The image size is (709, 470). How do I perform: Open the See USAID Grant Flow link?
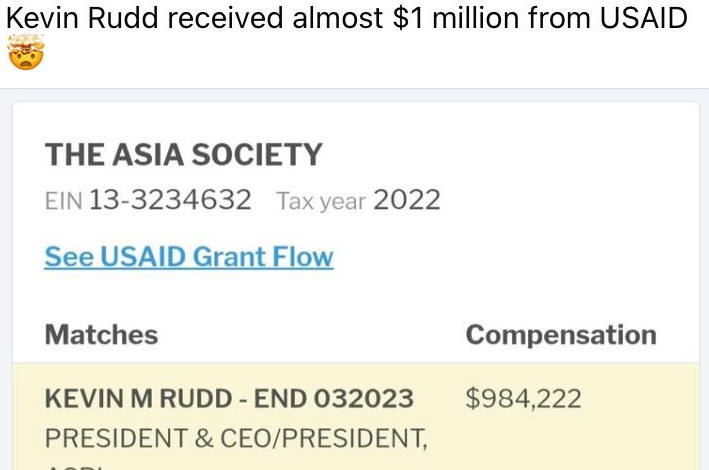coord(188,257)
